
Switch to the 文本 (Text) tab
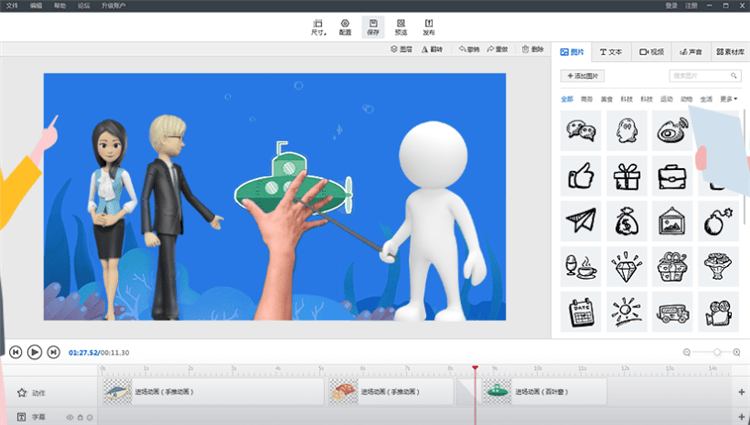tap(609, 51)
